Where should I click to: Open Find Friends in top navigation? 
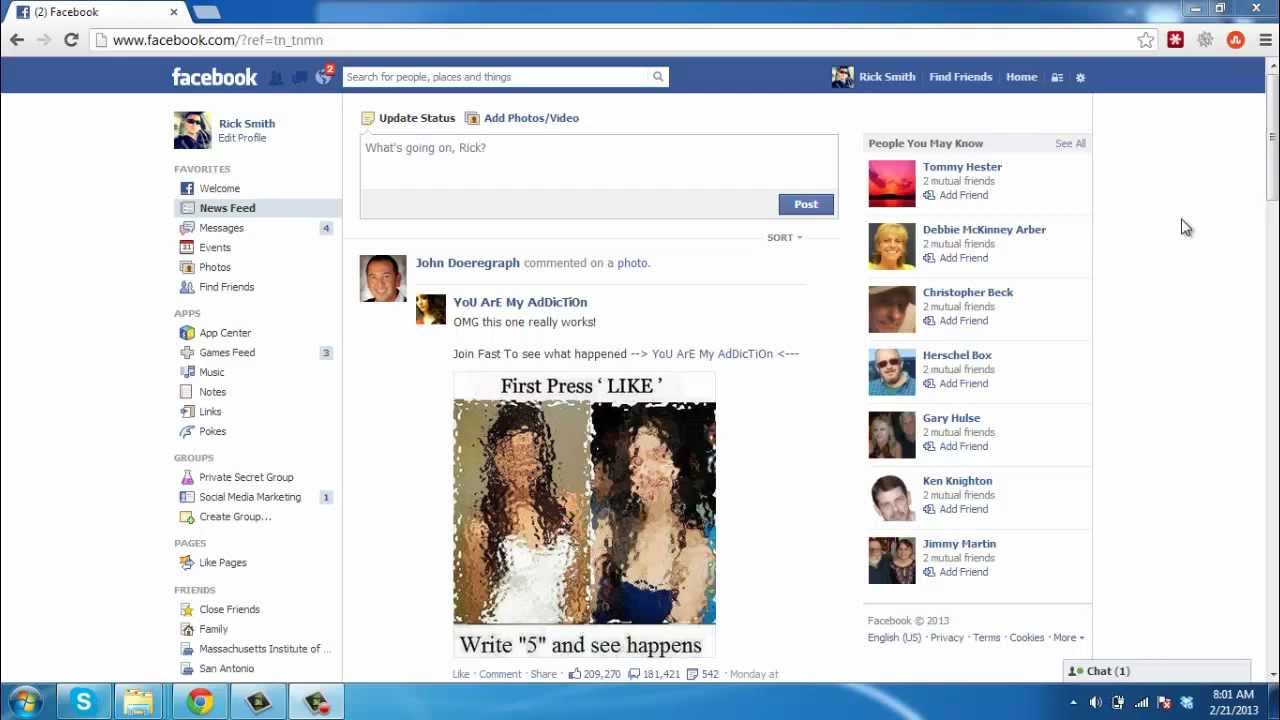960,77
